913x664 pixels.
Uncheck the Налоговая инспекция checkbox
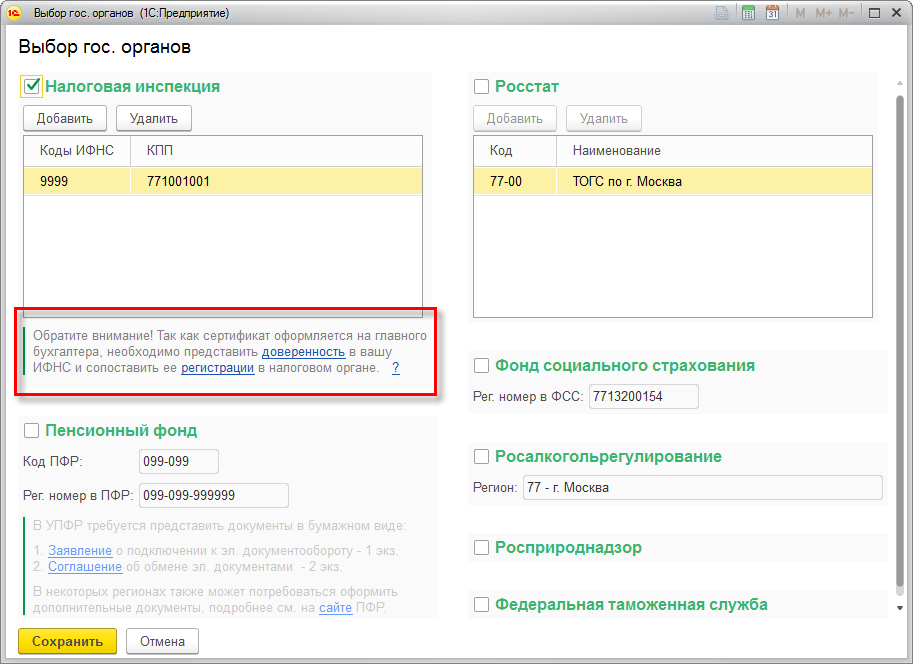tap(32, 86)
